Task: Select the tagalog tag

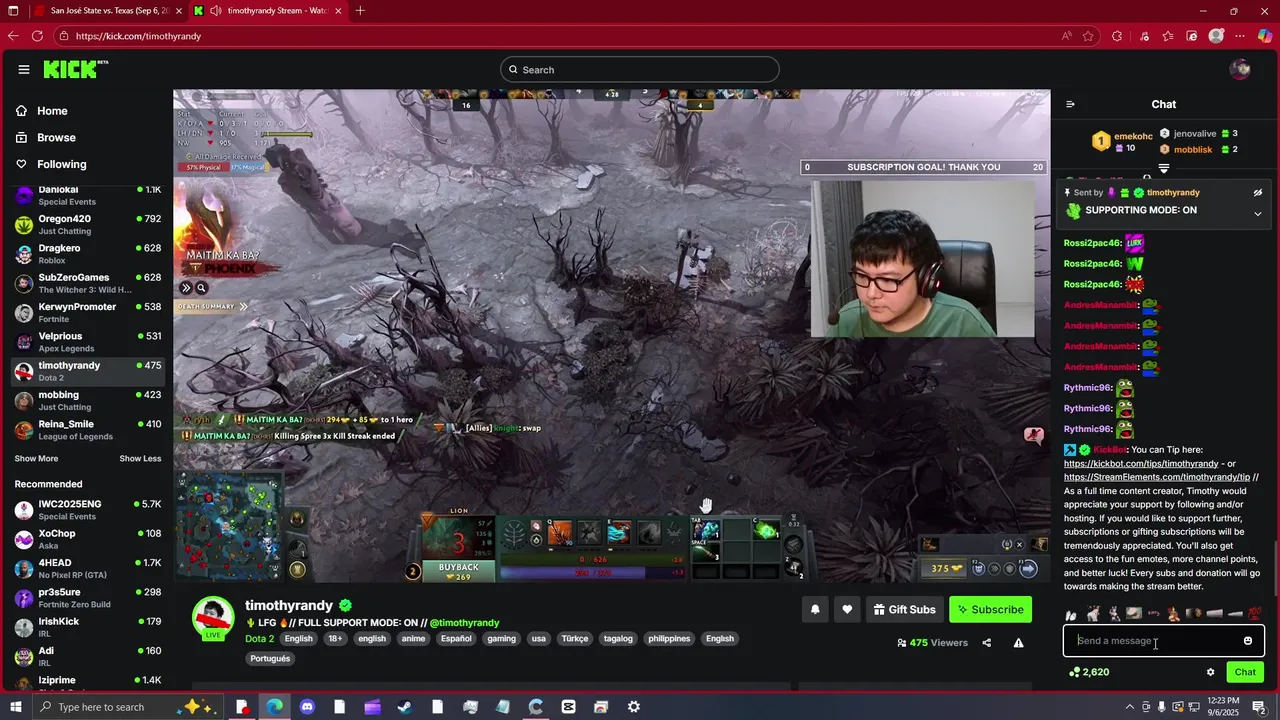Action: [x=618, y=639]
